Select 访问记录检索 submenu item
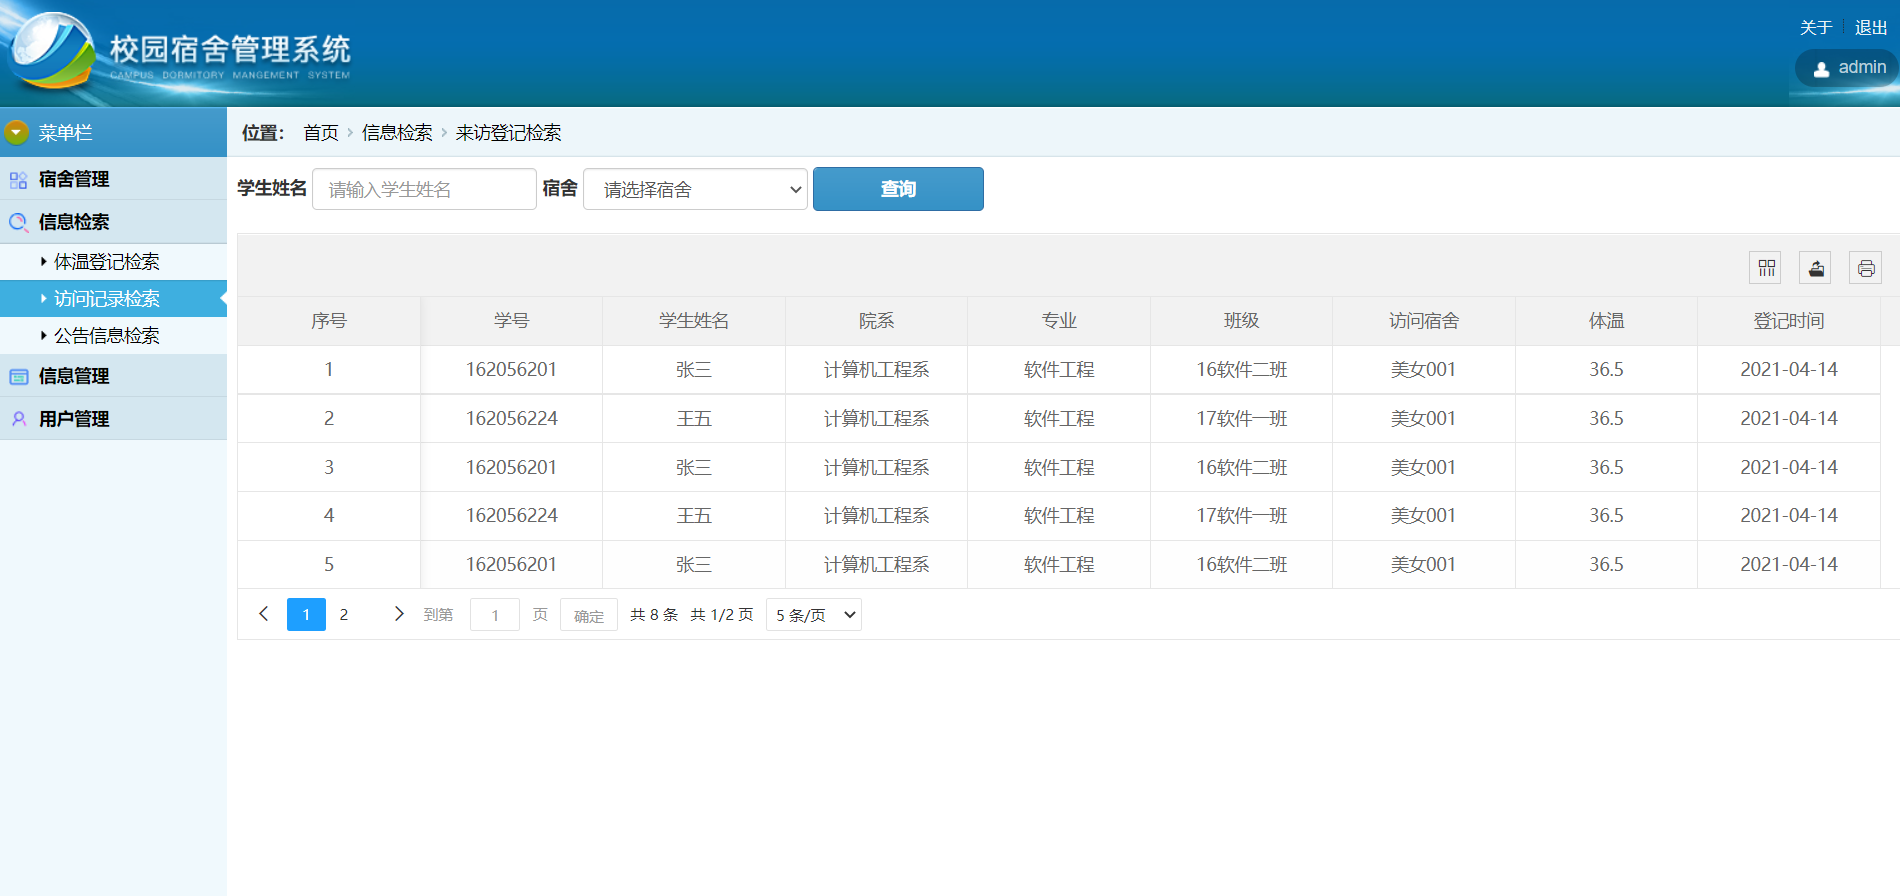Viewport: 1900px width, 896px height. 113,299
